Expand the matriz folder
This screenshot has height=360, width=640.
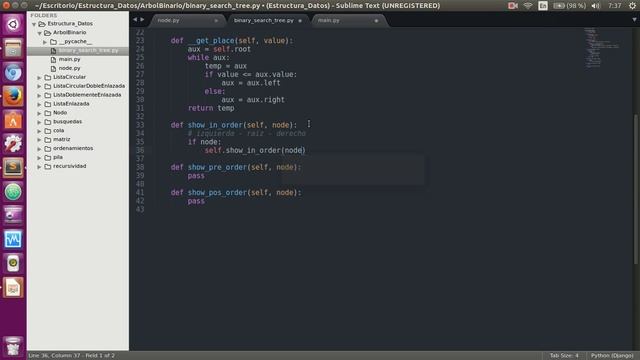tap(39, 140)
